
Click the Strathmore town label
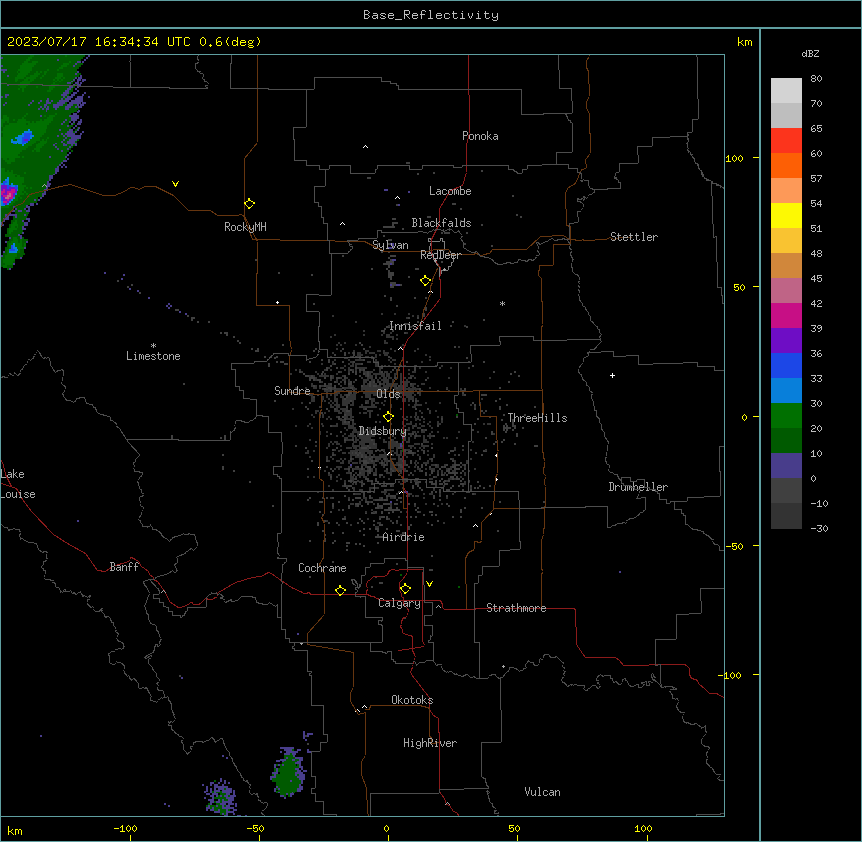(516, 608)
